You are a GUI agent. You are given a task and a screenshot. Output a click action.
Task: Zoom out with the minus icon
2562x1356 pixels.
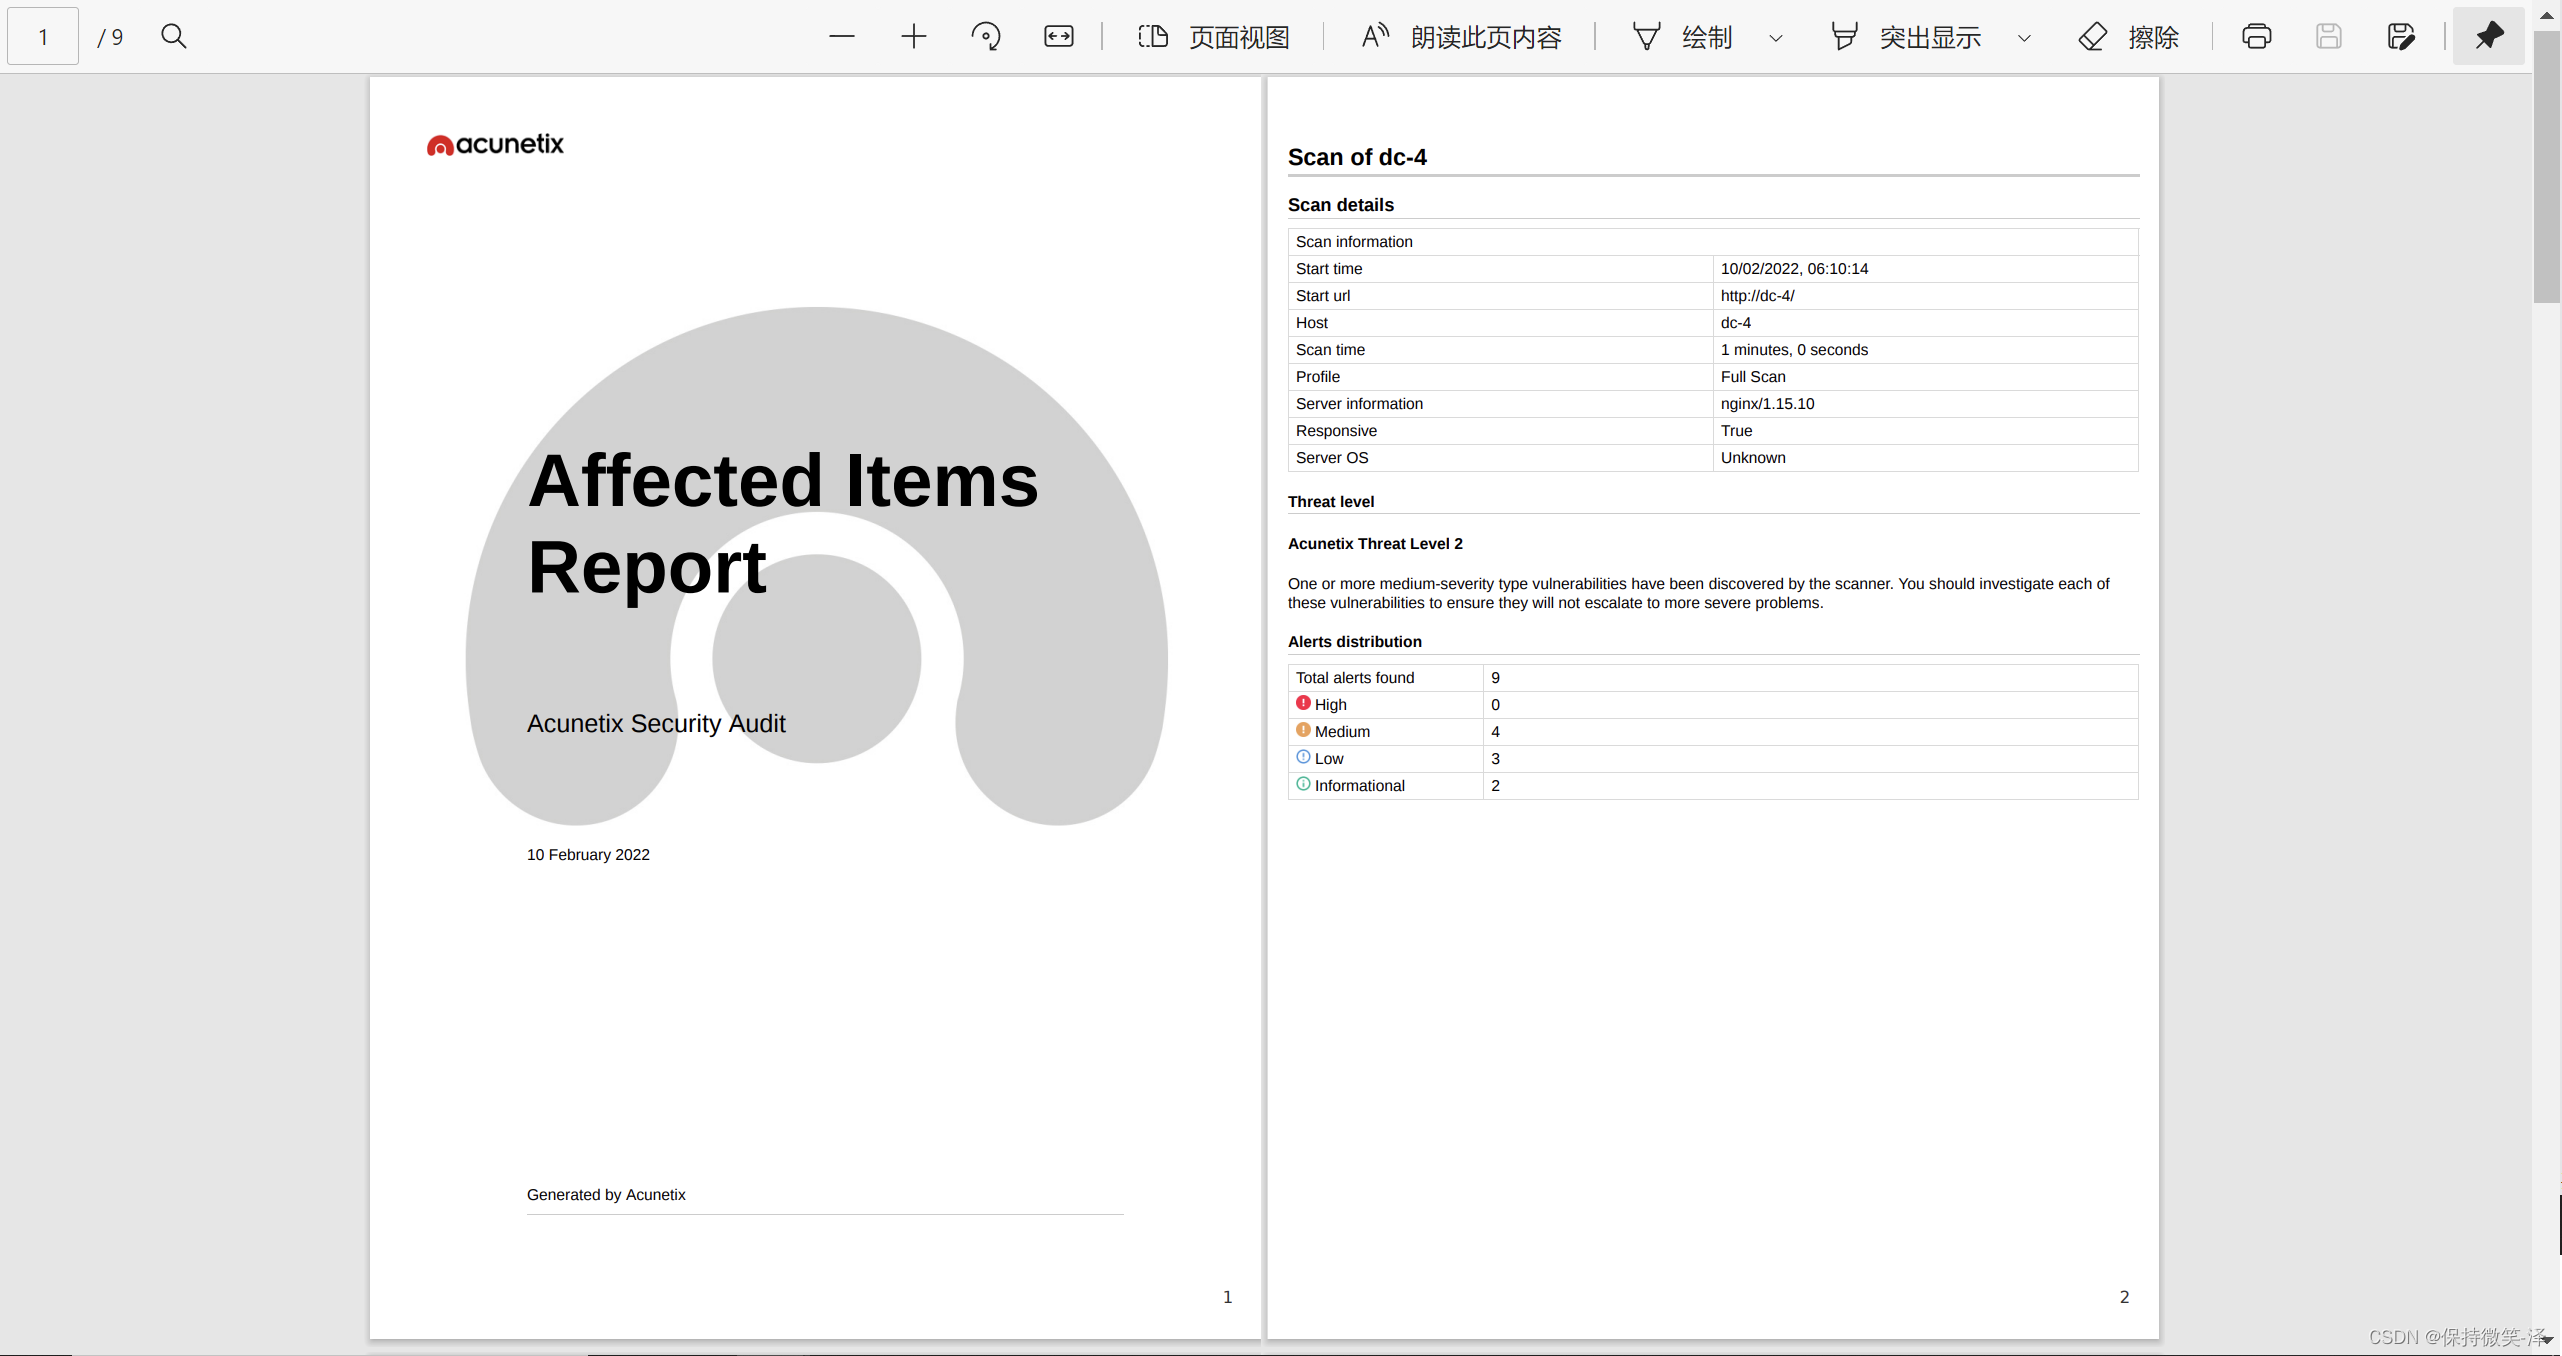coord(841,37)
